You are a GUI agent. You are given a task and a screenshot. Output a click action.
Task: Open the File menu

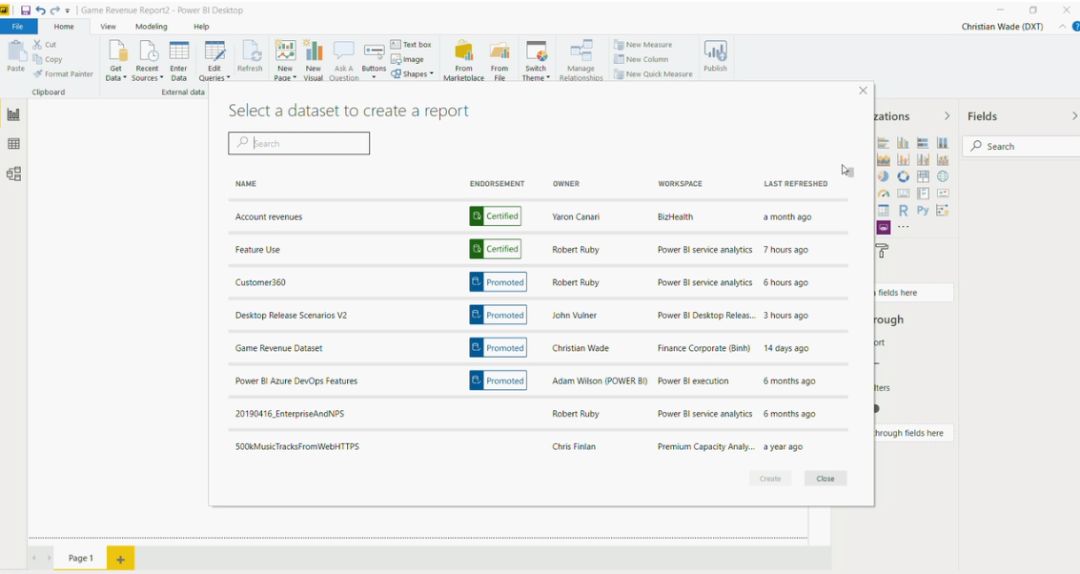point(17,26)
